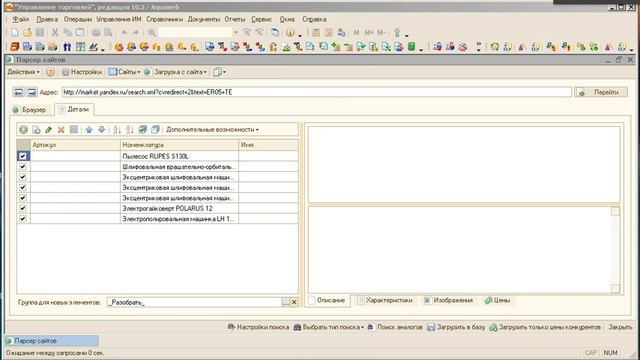The image size is (640, 360).
Task: Add a row with the green plus icon
Action: pos(23,130)
